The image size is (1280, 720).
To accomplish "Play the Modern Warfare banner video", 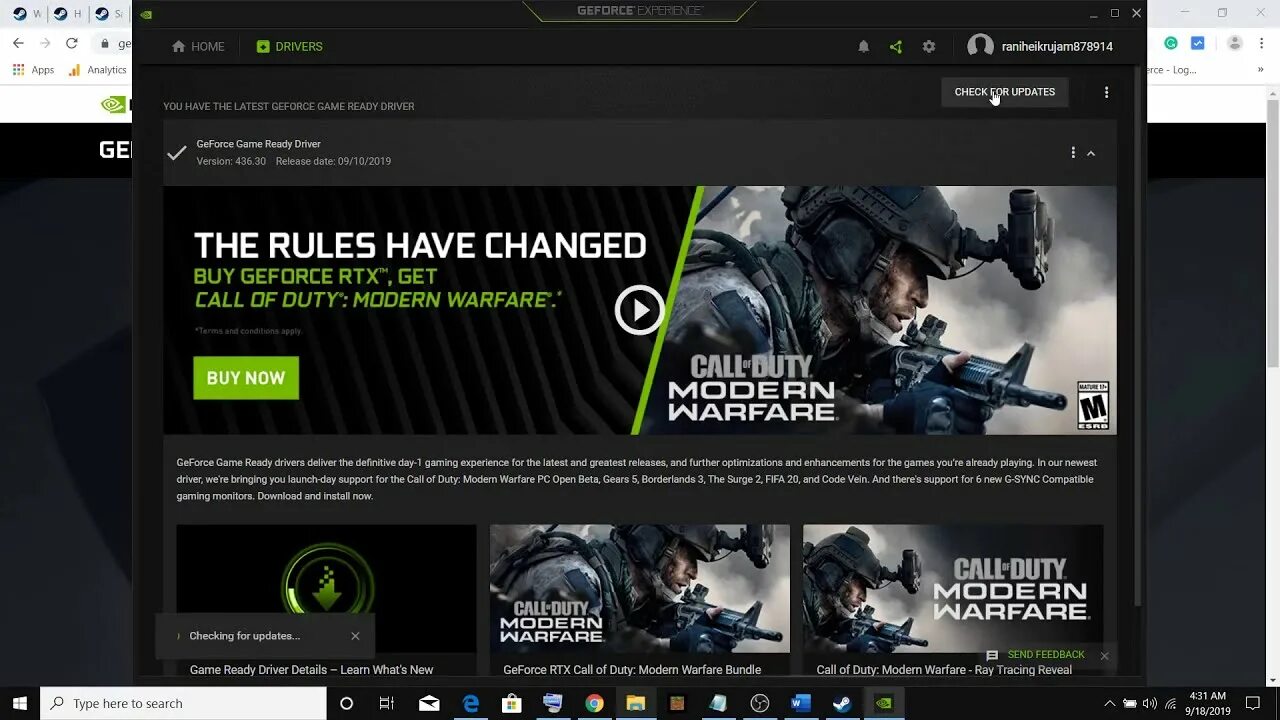I will (639, 310).
